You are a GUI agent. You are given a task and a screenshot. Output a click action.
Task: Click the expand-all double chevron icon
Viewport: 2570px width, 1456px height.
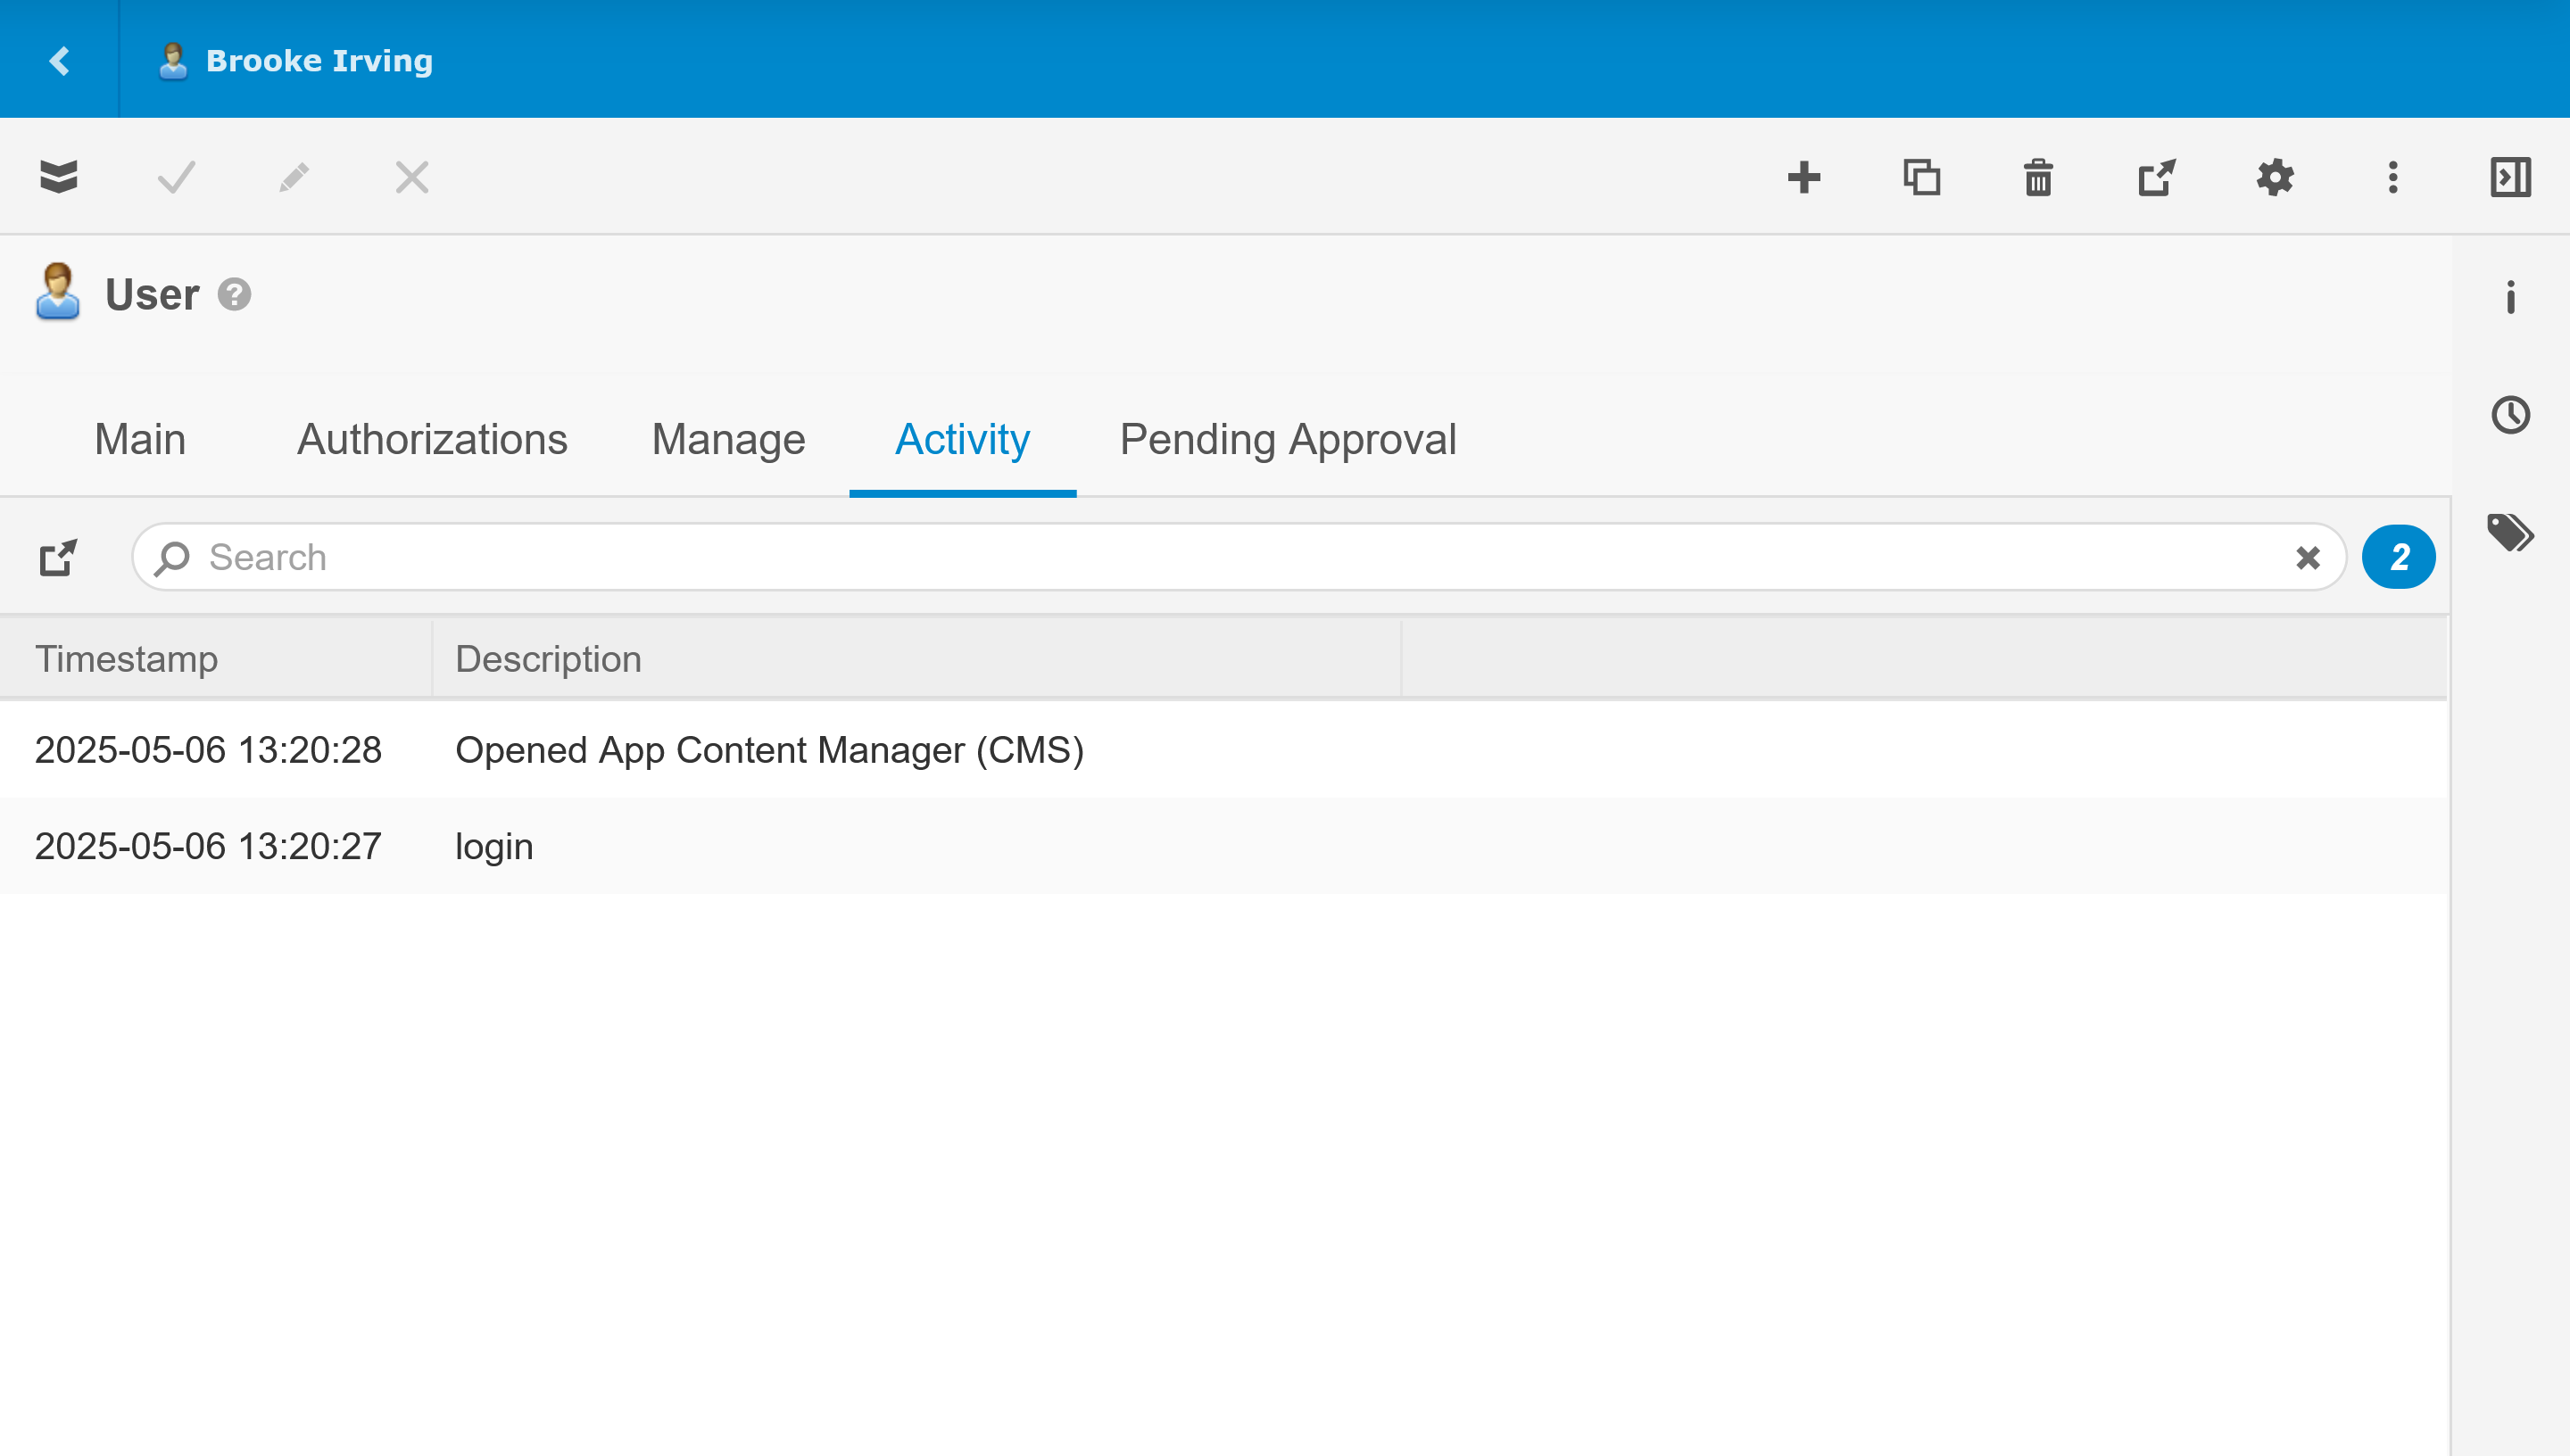click(x=59, y=177)
